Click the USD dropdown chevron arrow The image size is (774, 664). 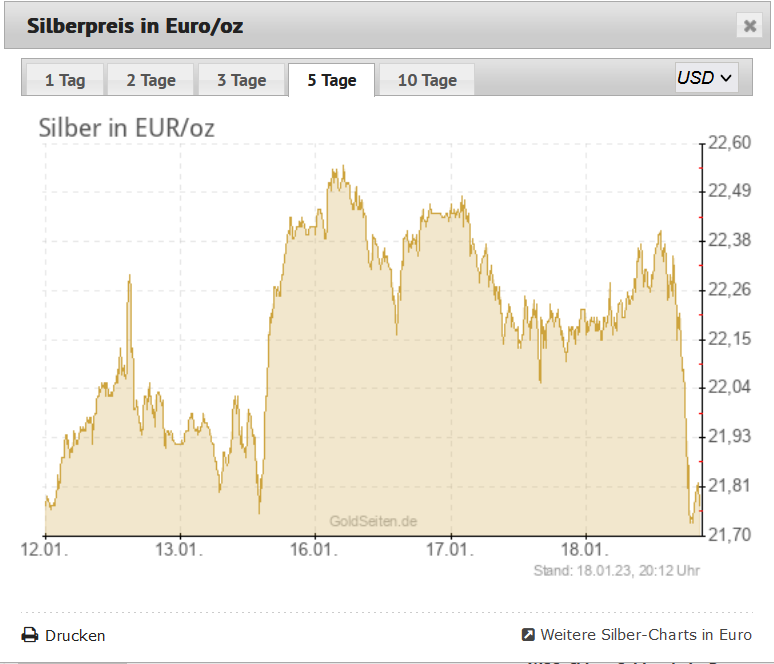tap(726, 78)
